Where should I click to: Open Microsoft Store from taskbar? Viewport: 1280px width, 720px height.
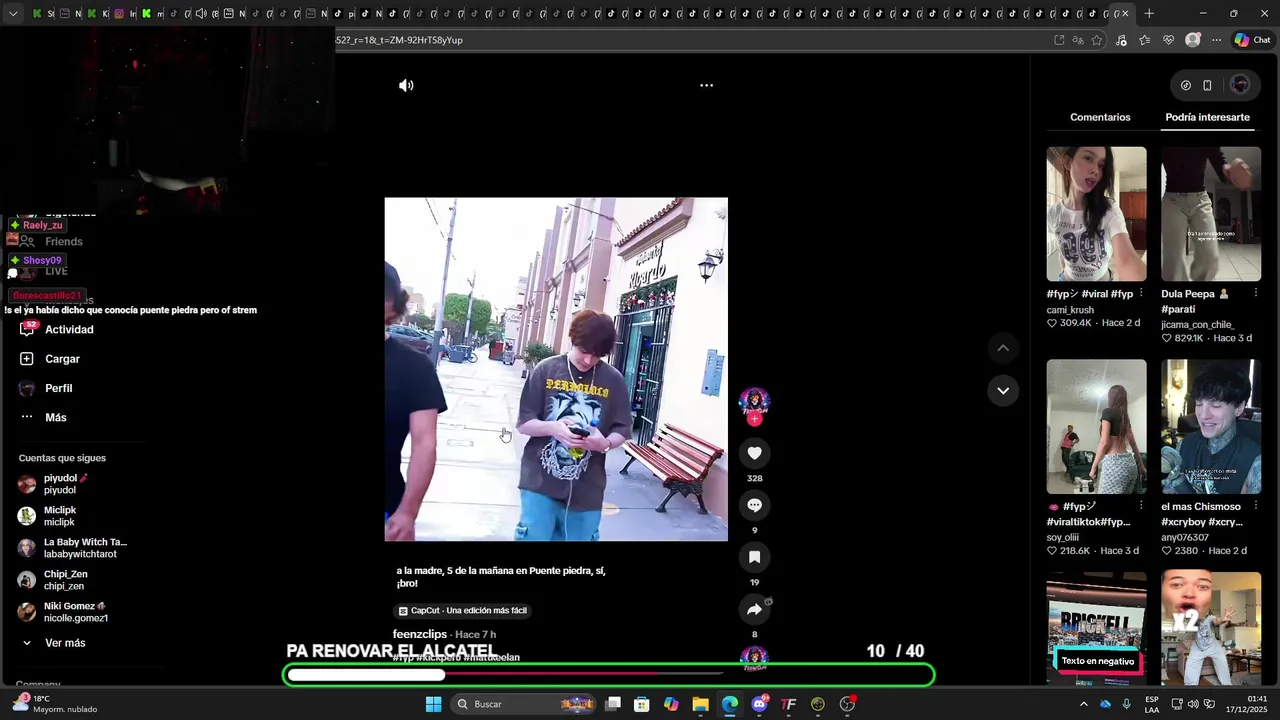click(642, 704)
